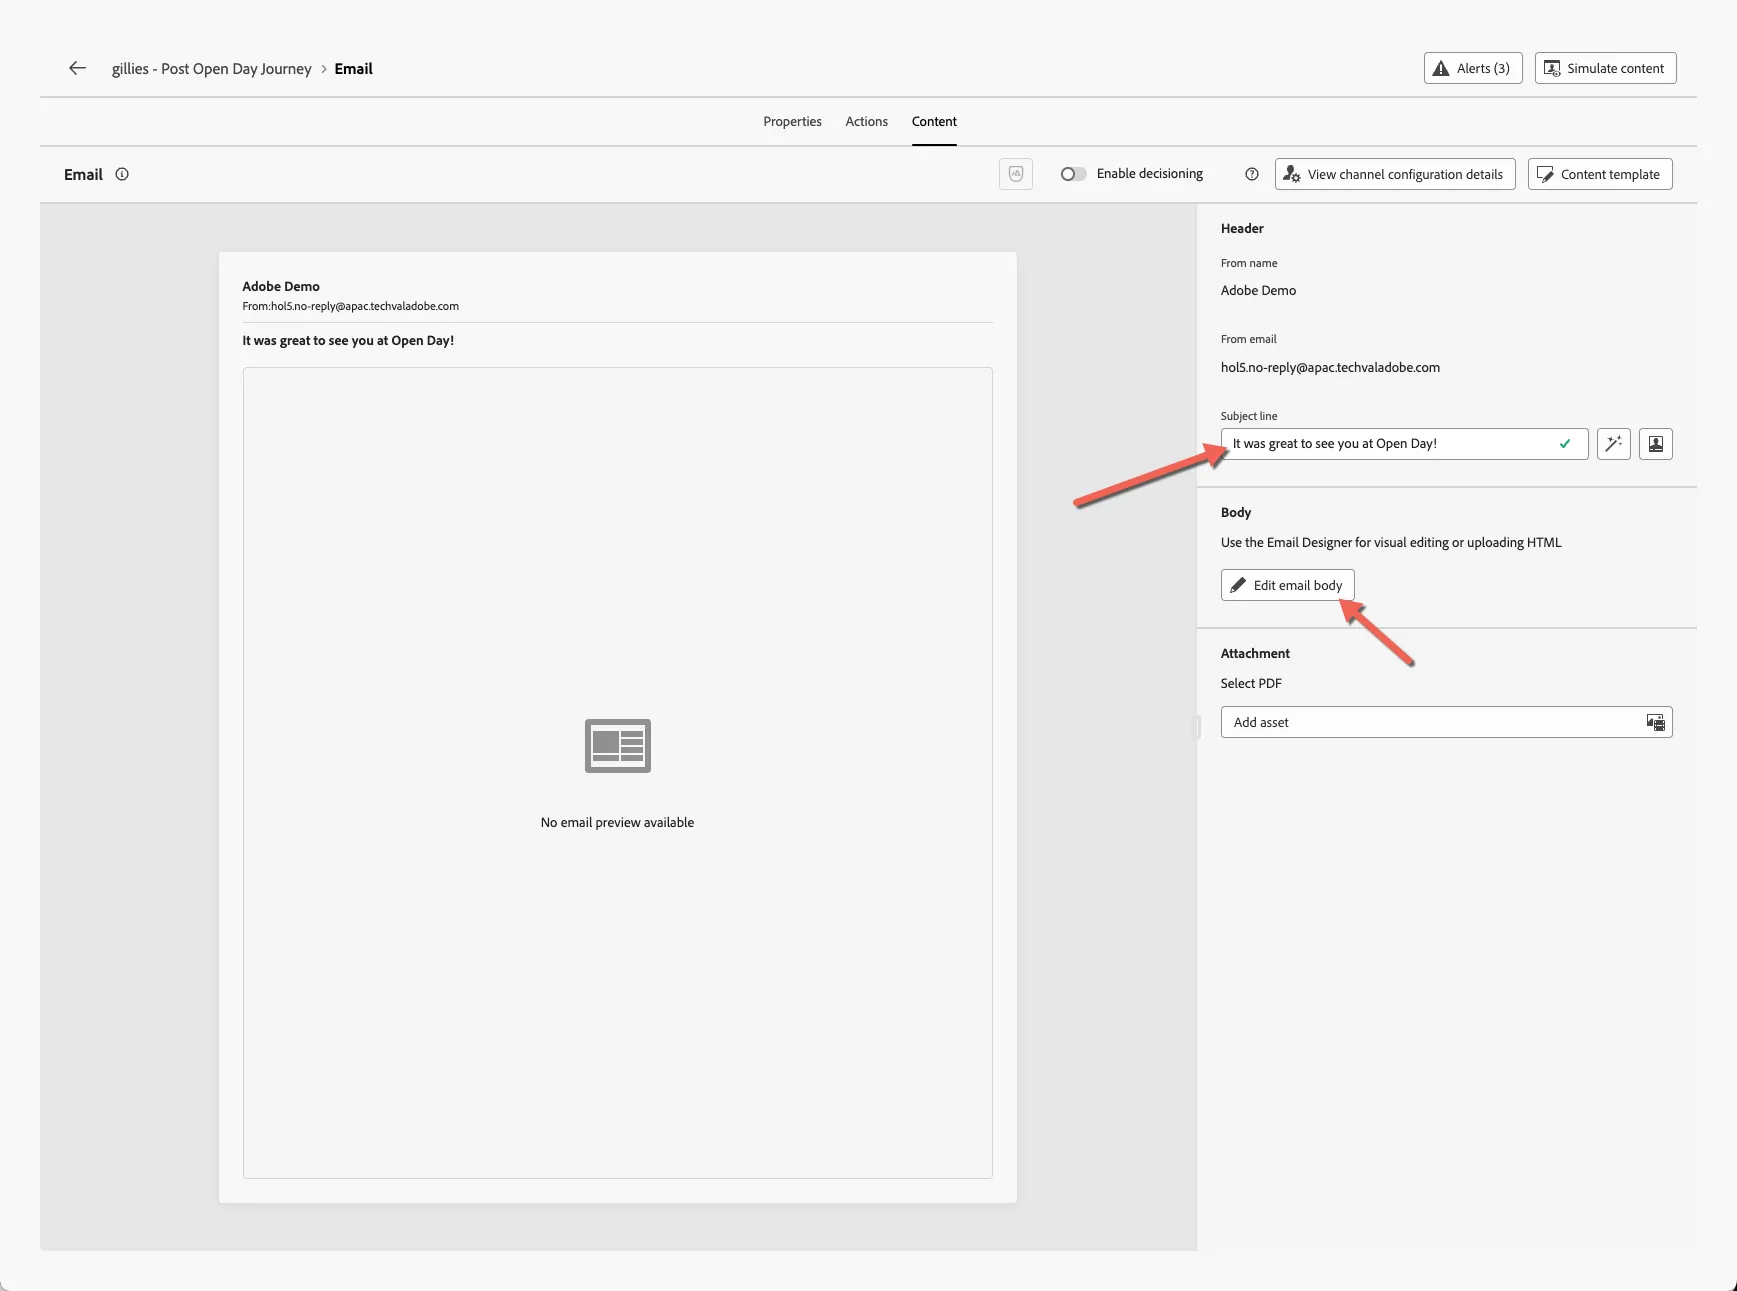This screenshot has width=1737, height=1291.
Task: Click the Email breadcrumb title
Action: click(x=353, y=69)
